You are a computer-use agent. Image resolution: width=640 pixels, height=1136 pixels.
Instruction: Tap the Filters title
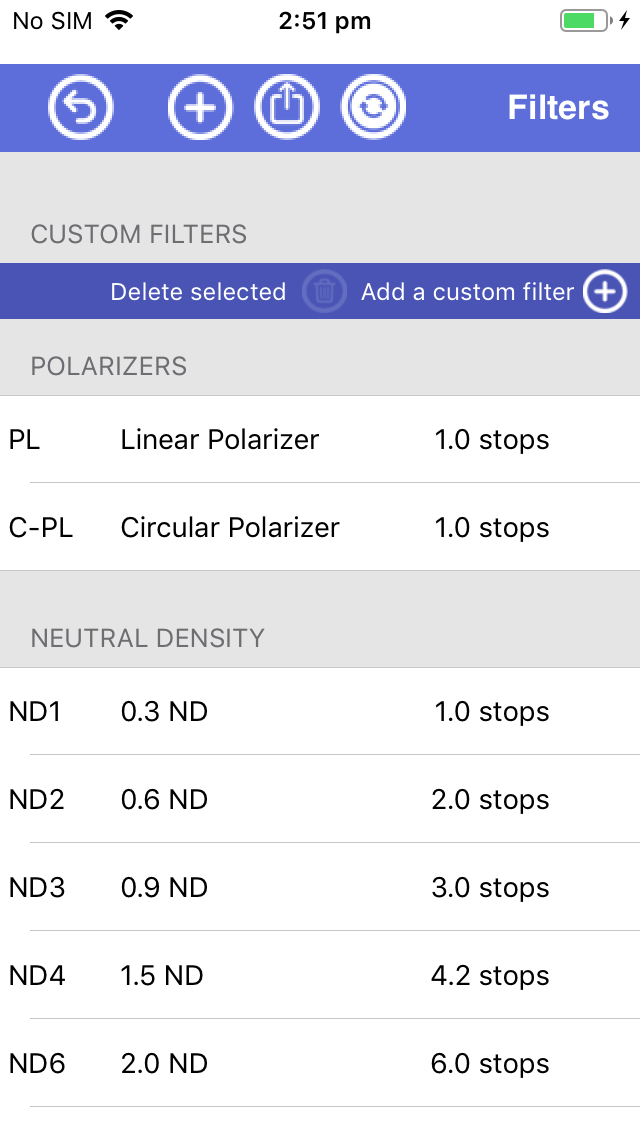[x=557, y=107]
